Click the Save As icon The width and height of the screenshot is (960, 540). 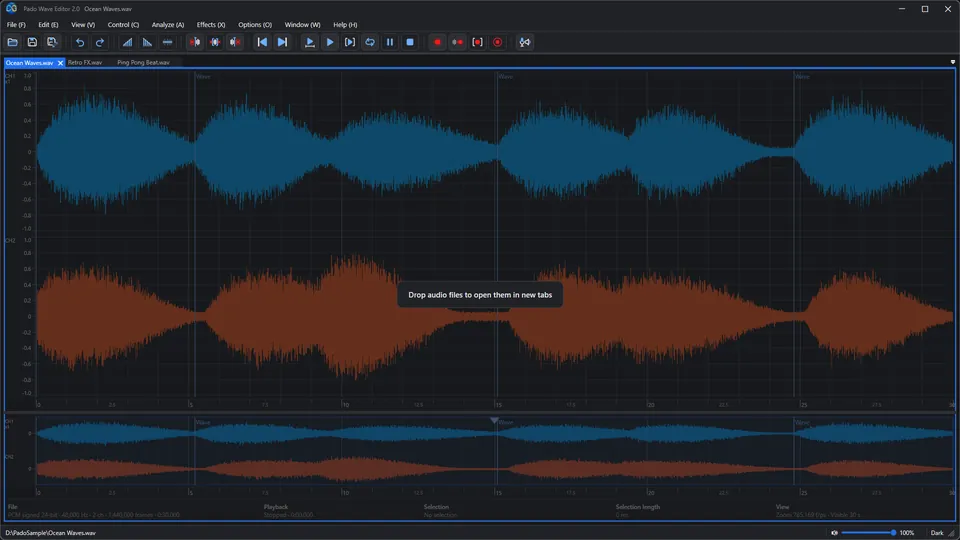point(52,42)
